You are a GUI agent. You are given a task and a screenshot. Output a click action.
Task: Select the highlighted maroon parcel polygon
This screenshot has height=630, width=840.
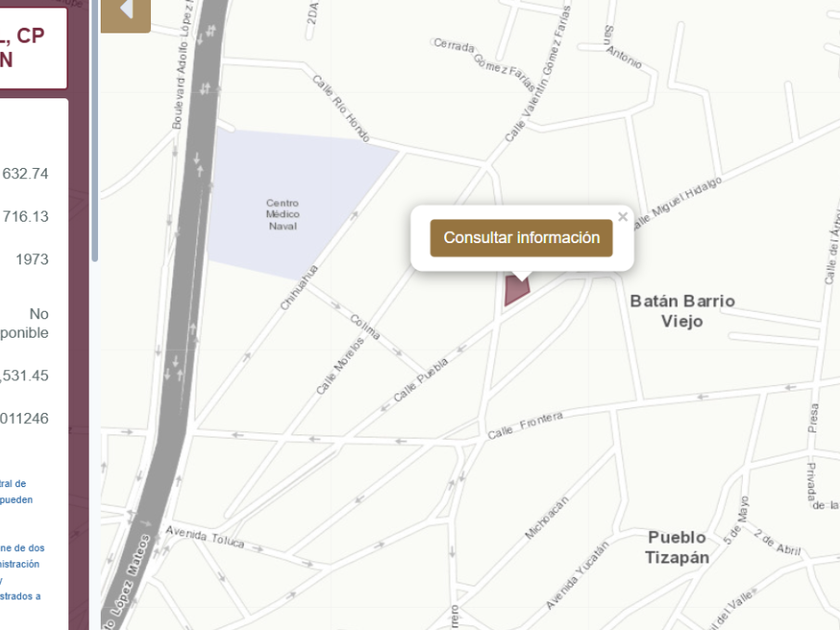[x=516, y=291]
